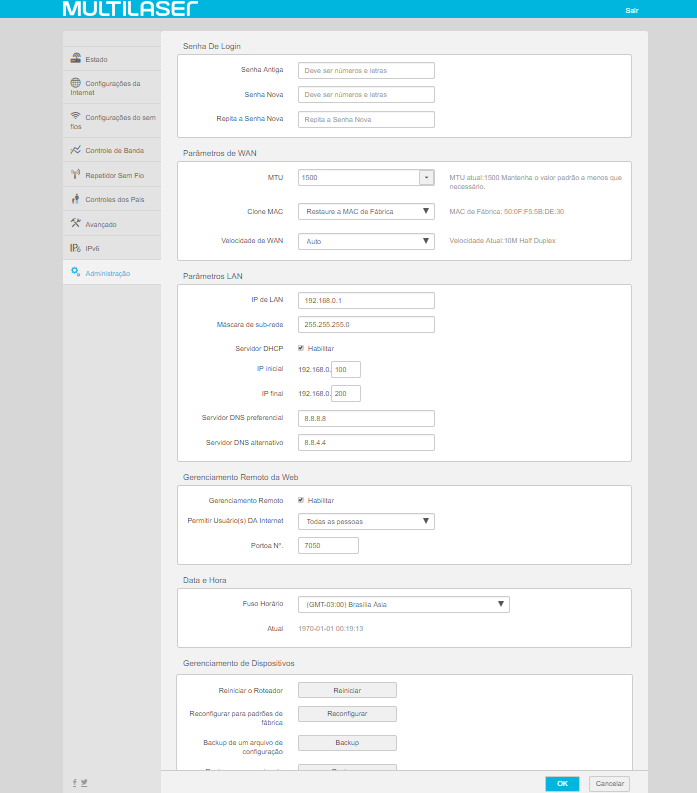Click the Administração gears icon
The height and width of the screenshot is (793, 697).
(76, 272)
